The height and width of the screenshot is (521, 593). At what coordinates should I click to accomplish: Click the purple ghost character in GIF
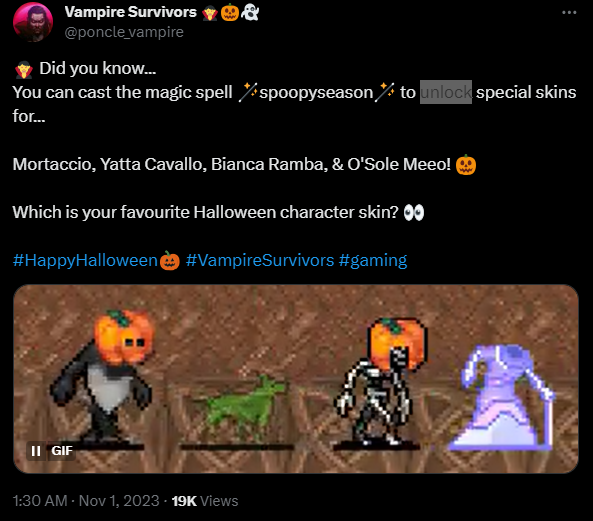coord(501,397)
